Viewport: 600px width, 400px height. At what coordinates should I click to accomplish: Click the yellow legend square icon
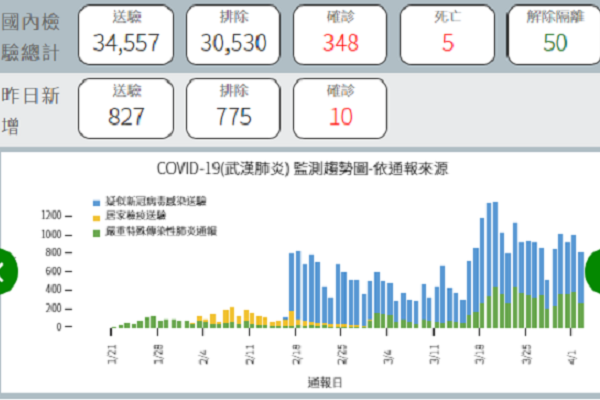coord(95,215)
